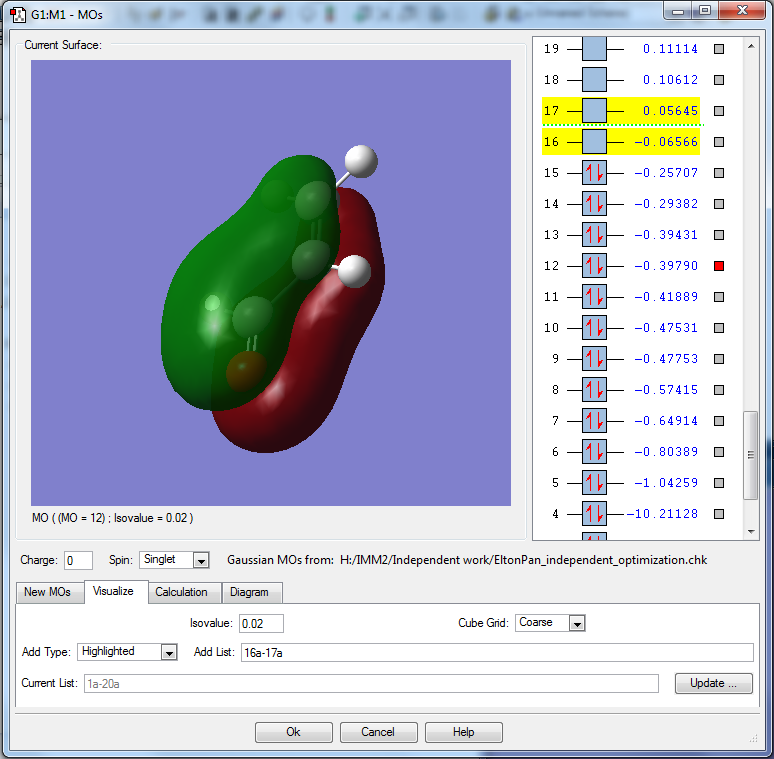Click orbital 11 electron pair box
The width and height of the screenshot is (774, 759).
click(594, 297)
